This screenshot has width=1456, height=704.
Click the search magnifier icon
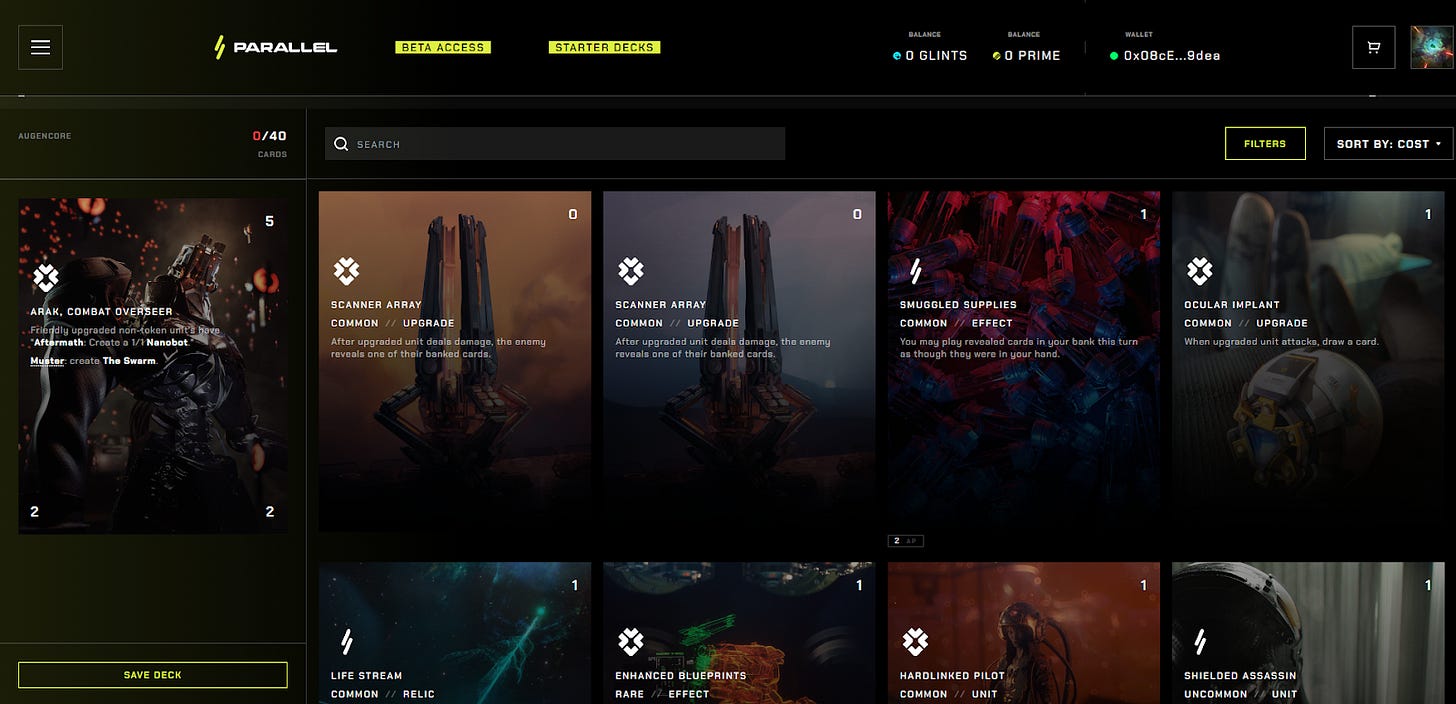pos(341,144)
